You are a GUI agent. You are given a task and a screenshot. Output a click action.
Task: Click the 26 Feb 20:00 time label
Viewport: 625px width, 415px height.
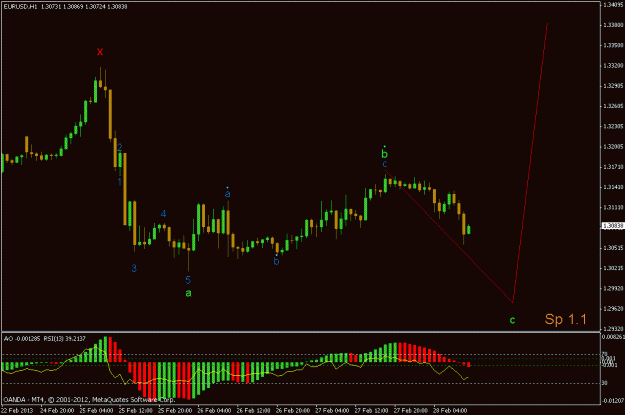(x=293, y=410)
